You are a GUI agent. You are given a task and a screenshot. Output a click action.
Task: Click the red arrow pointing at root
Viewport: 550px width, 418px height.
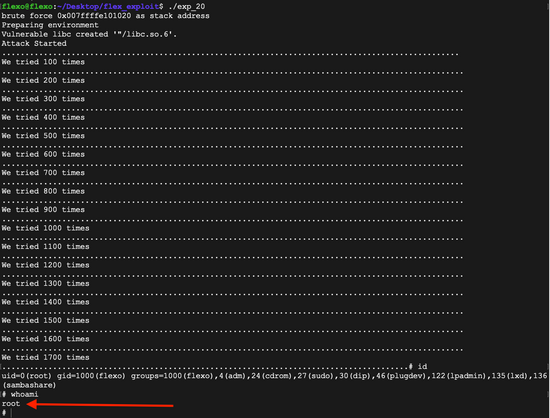click(x=100, y=405)
